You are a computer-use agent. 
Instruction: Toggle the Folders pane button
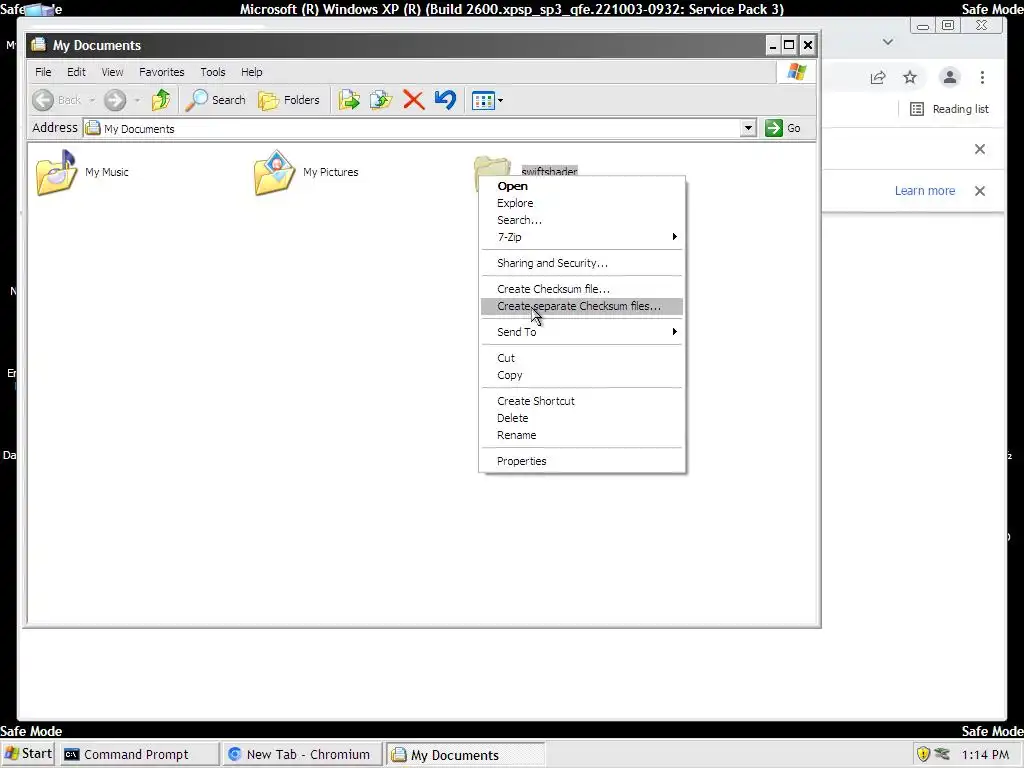click(289, 100)
